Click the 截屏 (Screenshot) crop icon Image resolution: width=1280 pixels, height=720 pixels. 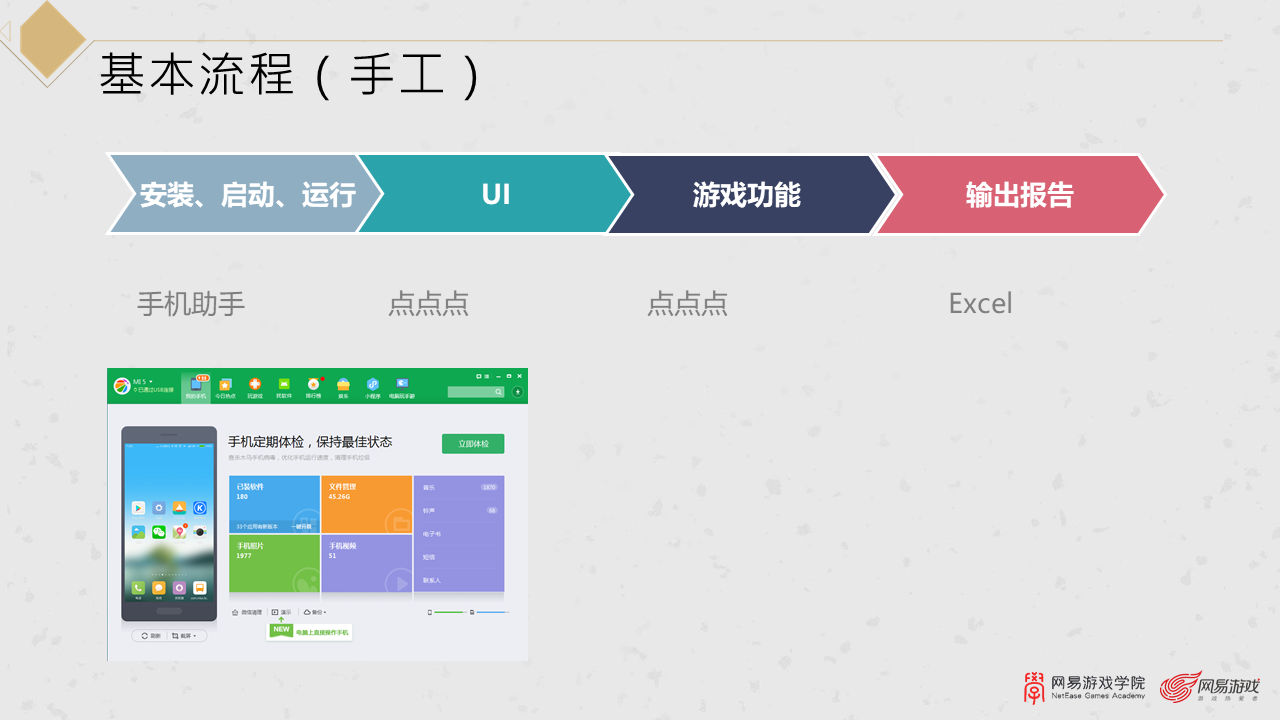(173, 635)
